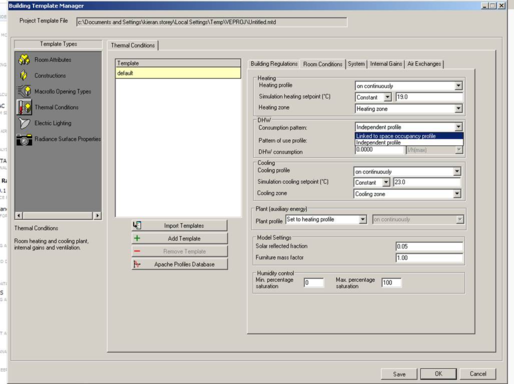The image size is (514, 384).
Task: Switch to Internal Gains tab
Action: coord(386,64)
